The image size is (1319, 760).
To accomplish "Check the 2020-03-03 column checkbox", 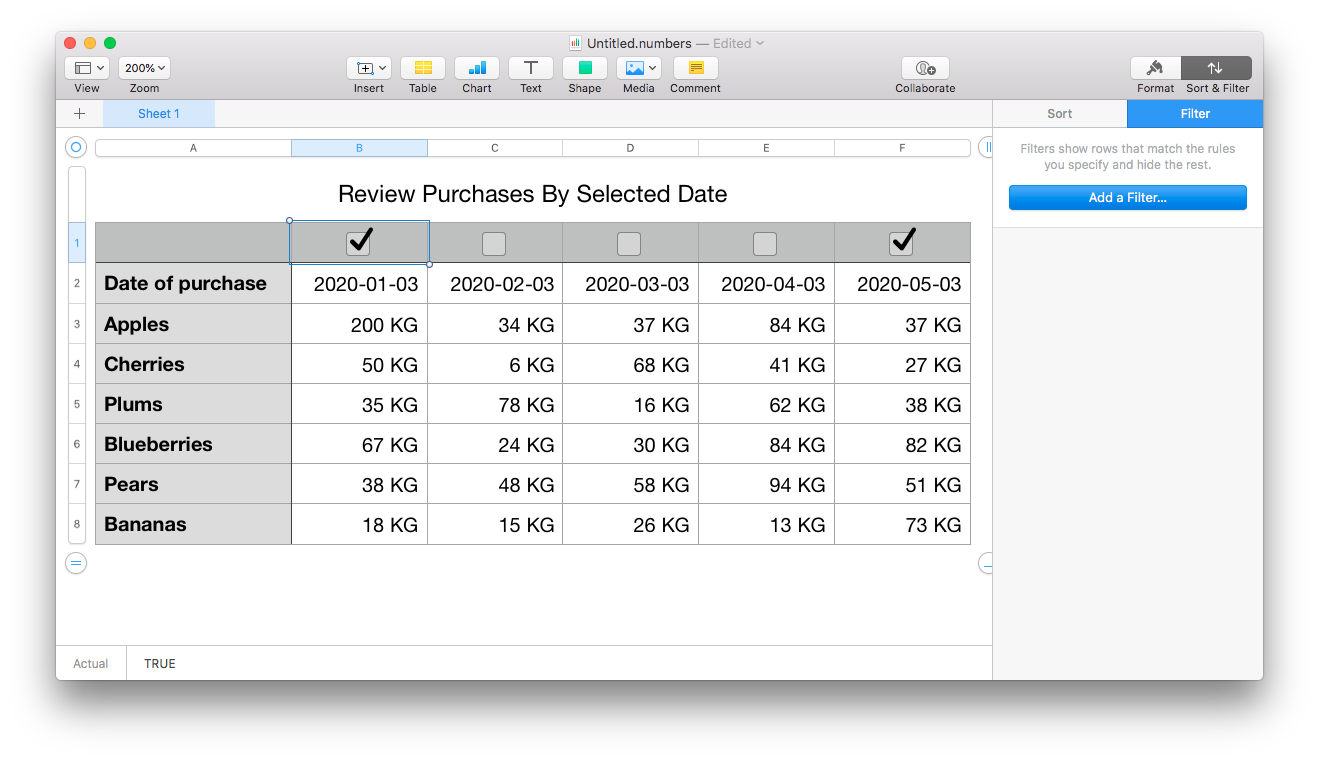I will 629,244.
